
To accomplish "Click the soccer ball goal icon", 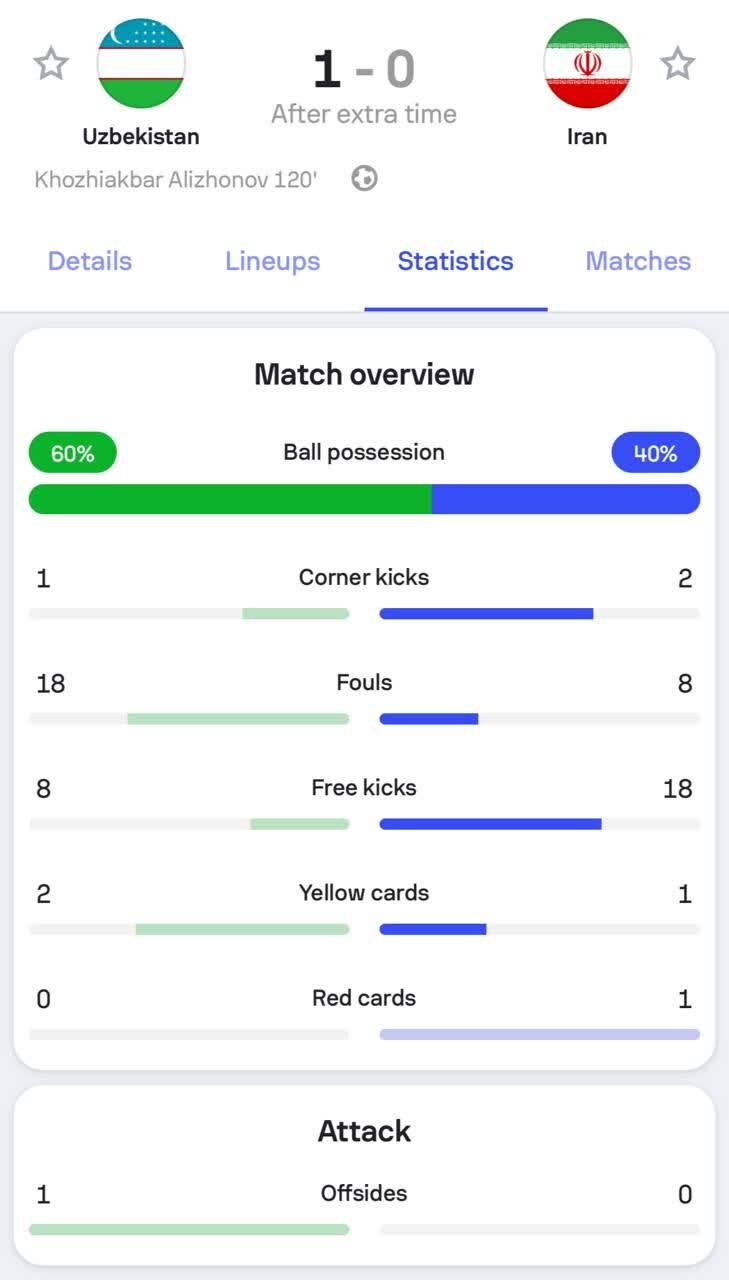I will [x=365, y=180].
